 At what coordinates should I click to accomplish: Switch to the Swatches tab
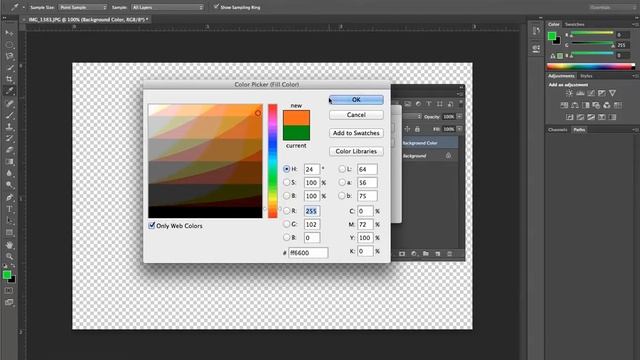(574, 24)
